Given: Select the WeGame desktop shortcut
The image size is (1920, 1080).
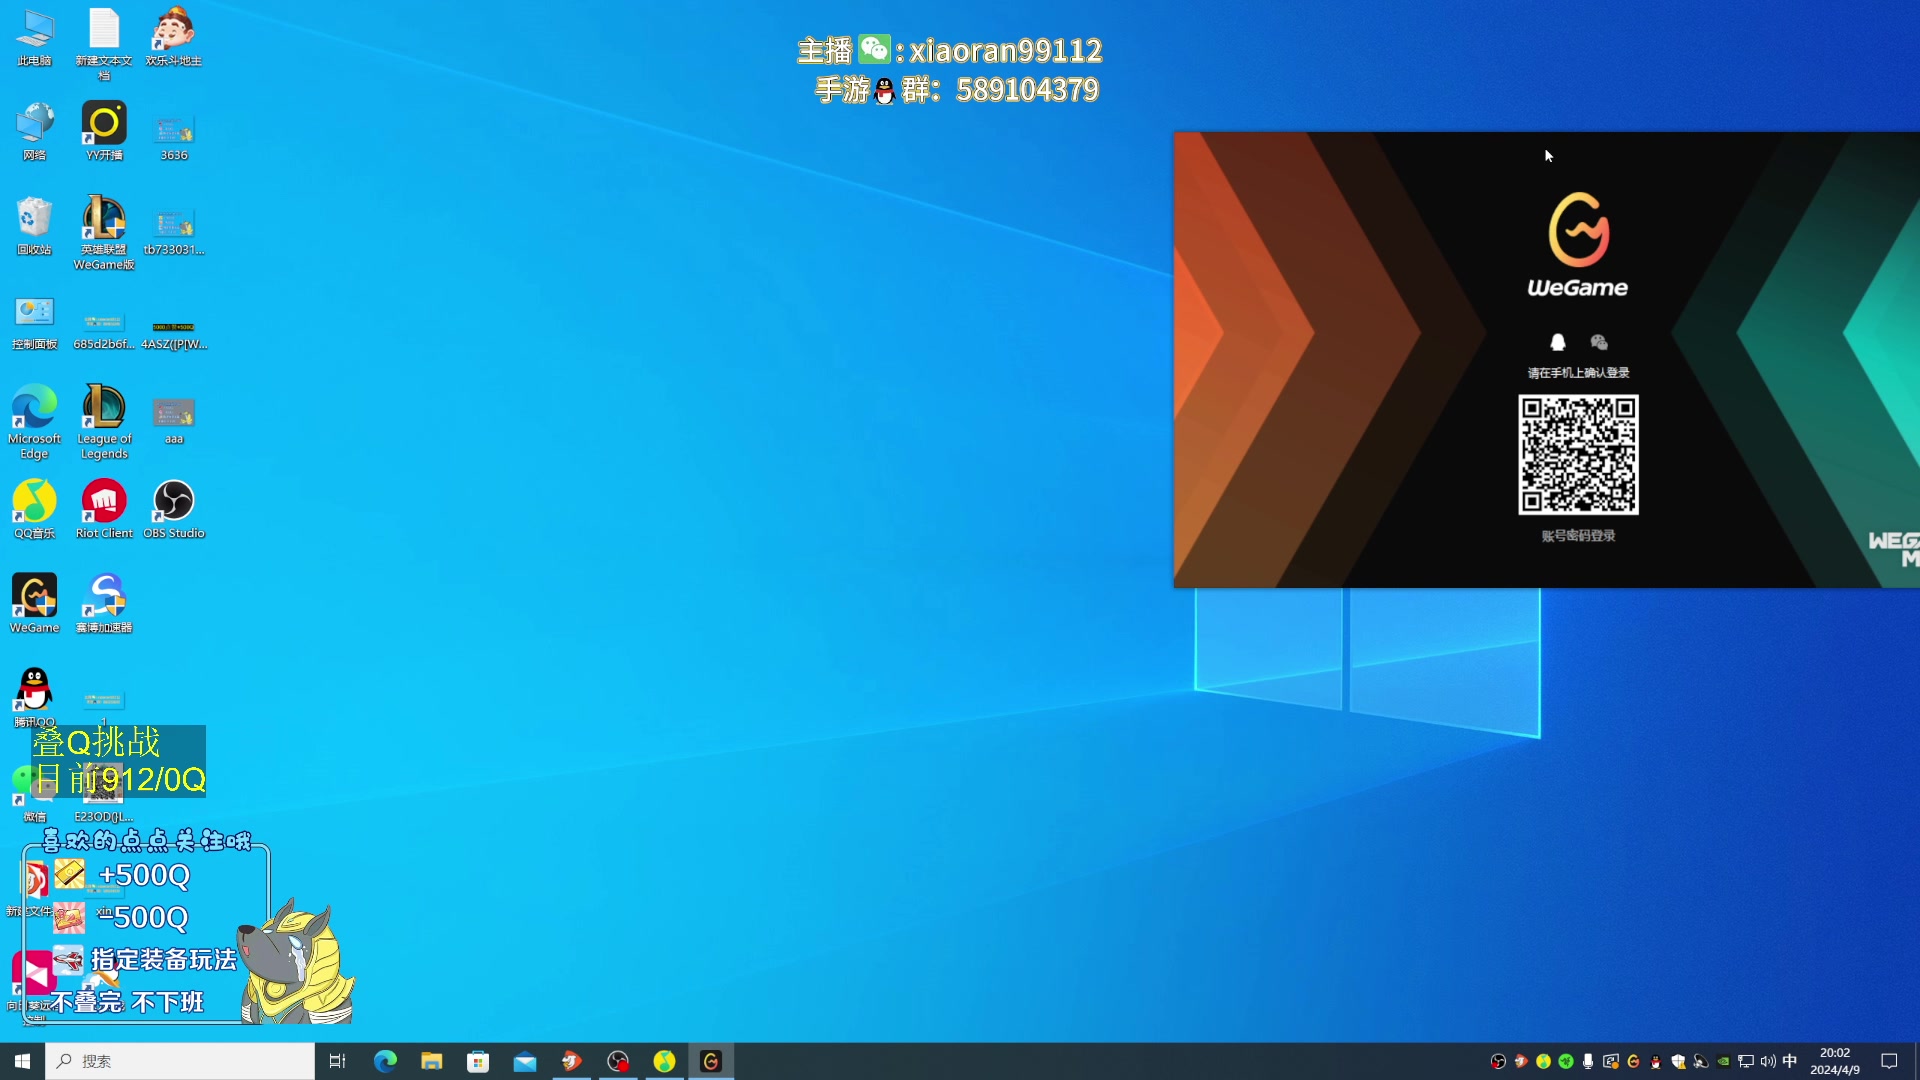Looking at the screenshot, I should [34, 604].
